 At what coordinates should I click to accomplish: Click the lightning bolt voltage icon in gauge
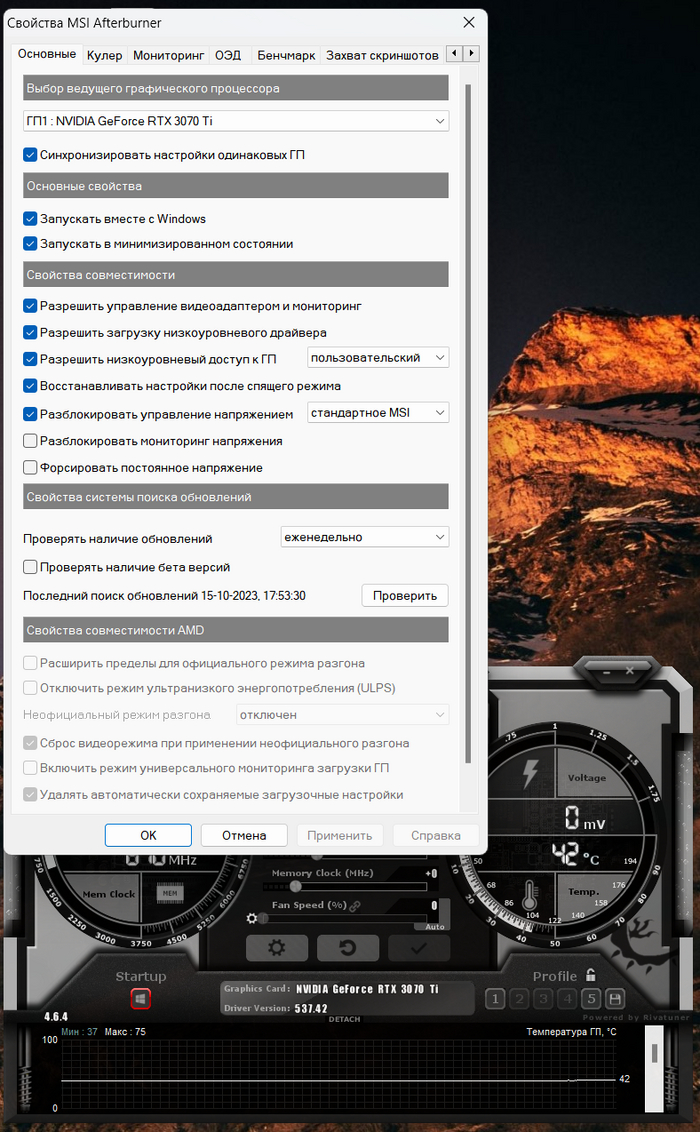530,773
